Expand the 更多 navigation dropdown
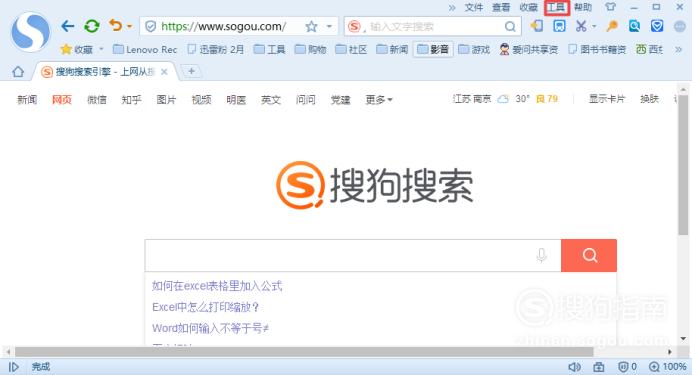 pyautogui.click(x=379, y=100)
